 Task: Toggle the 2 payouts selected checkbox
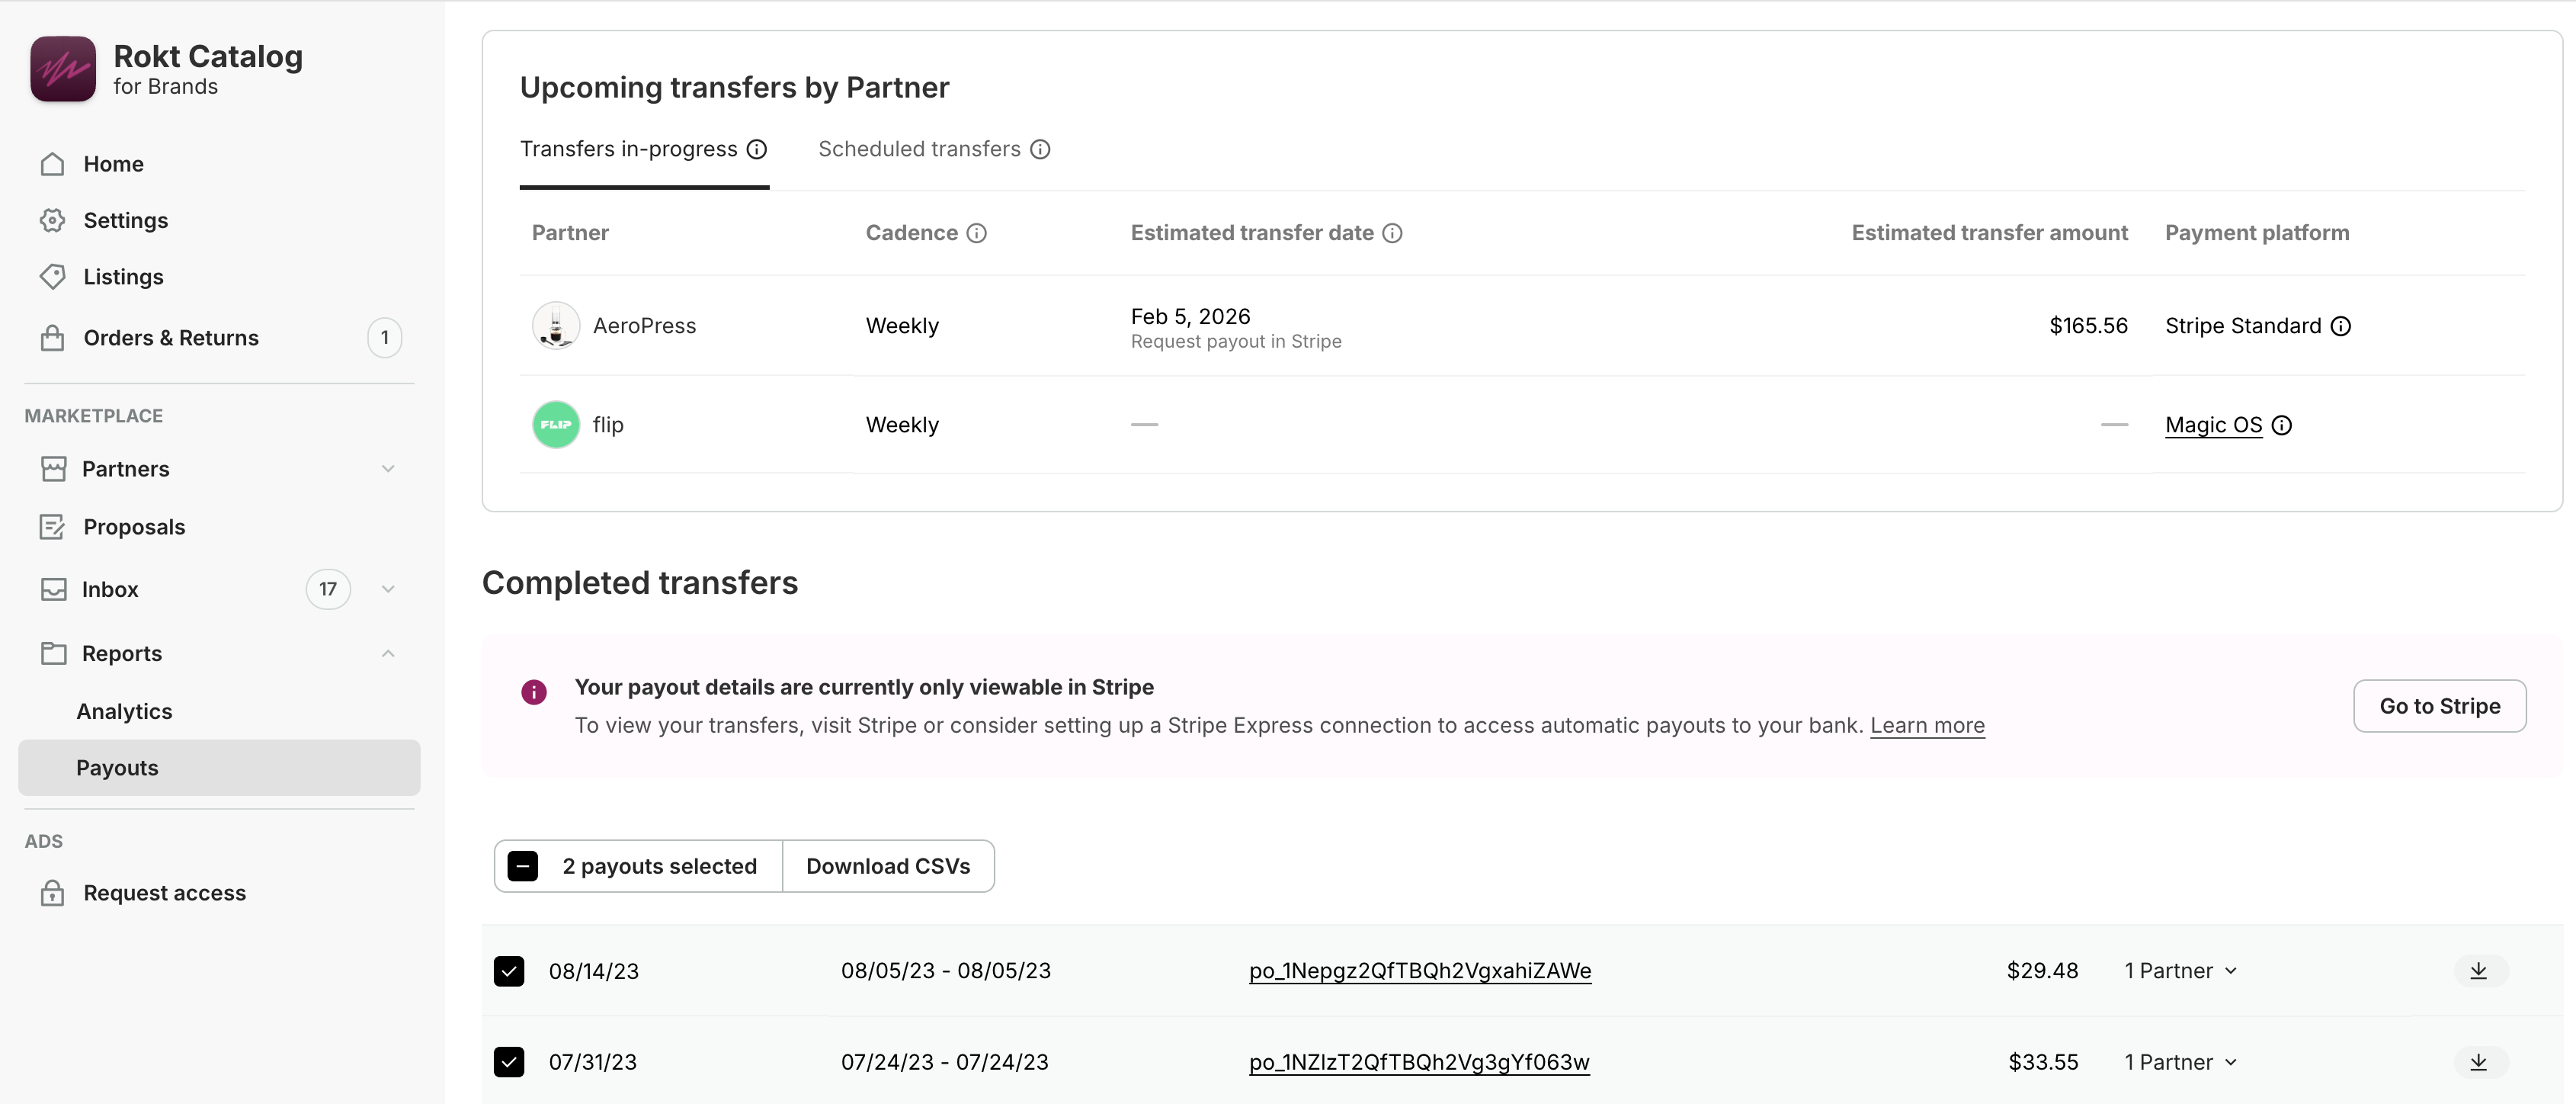coord(523,866)
